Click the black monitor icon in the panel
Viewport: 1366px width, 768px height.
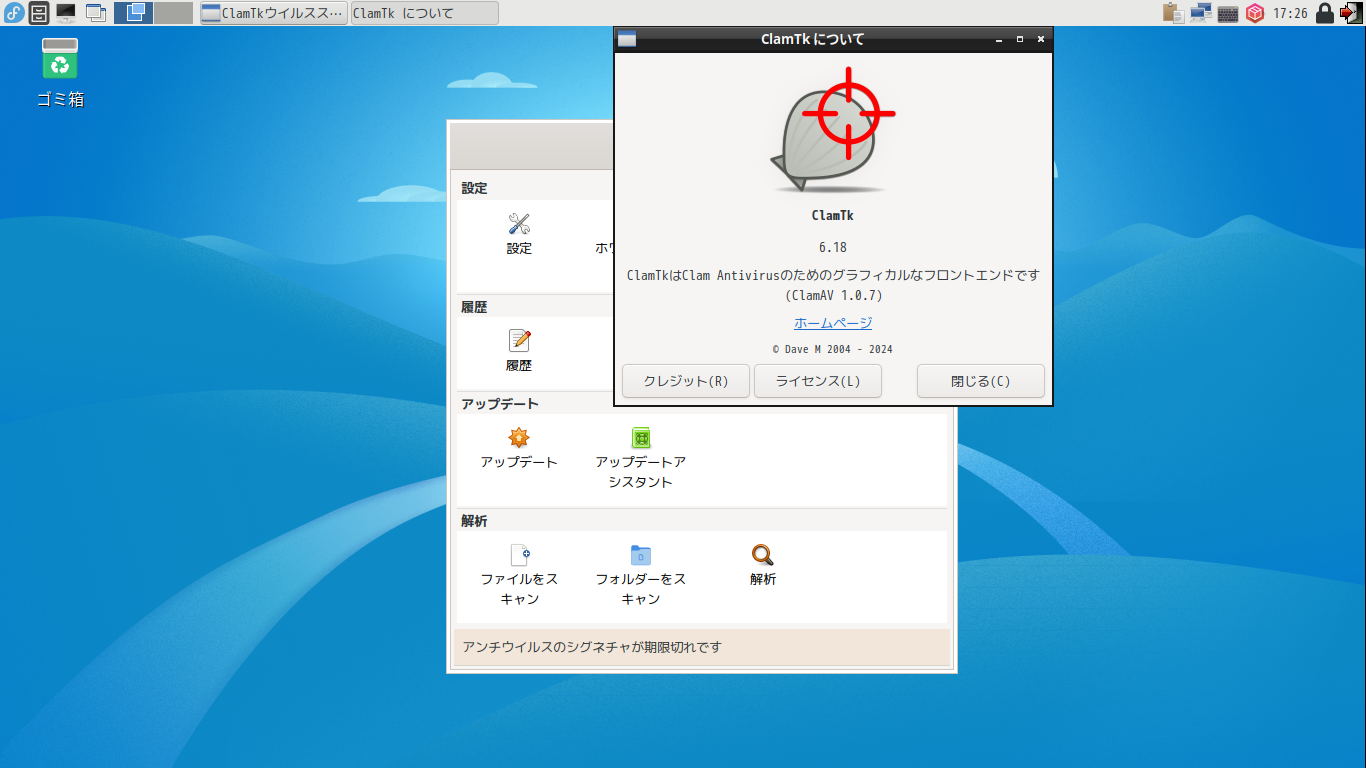66,13
